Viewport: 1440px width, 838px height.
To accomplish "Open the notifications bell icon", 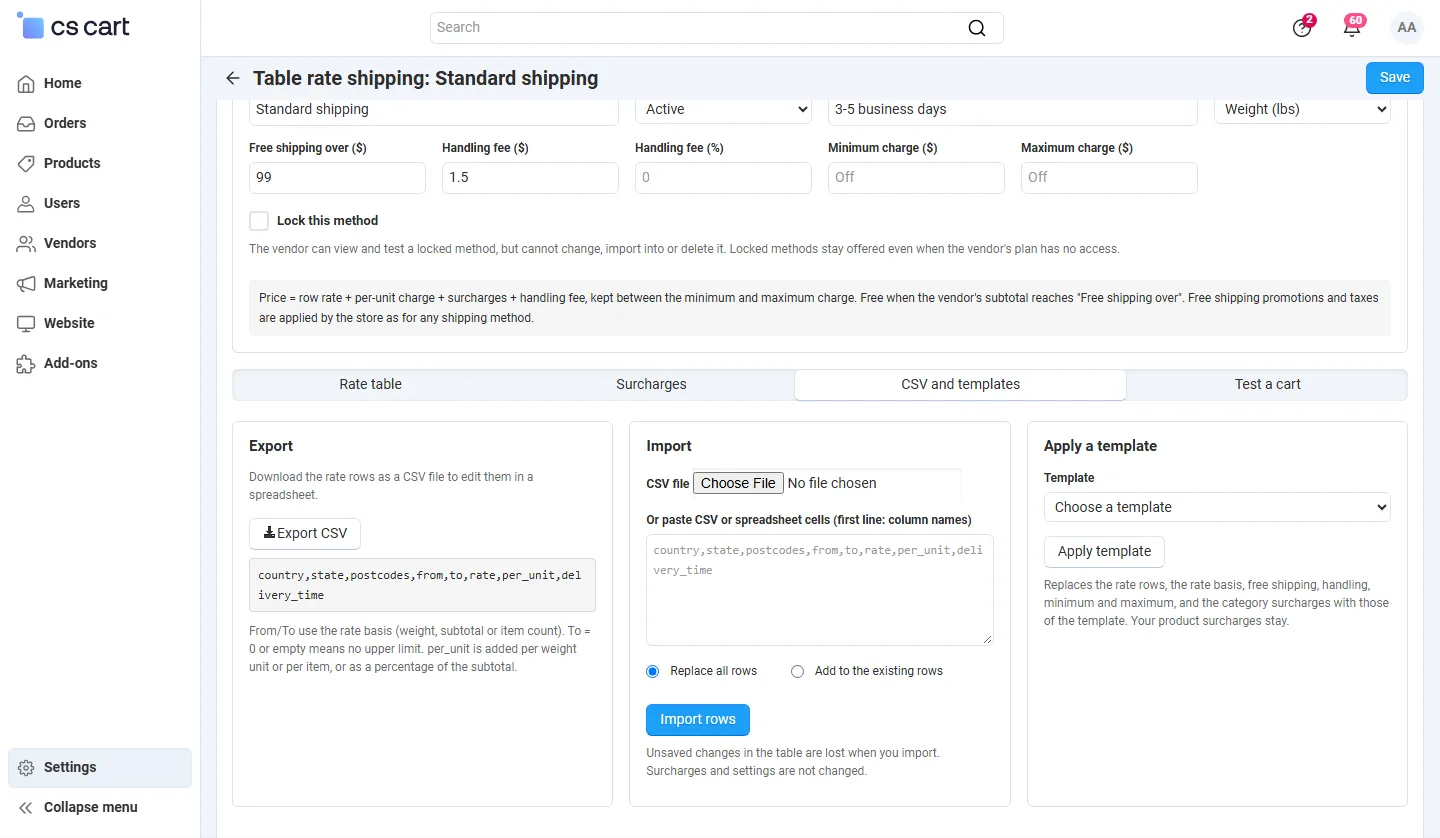I will (x=1352, y=27).
